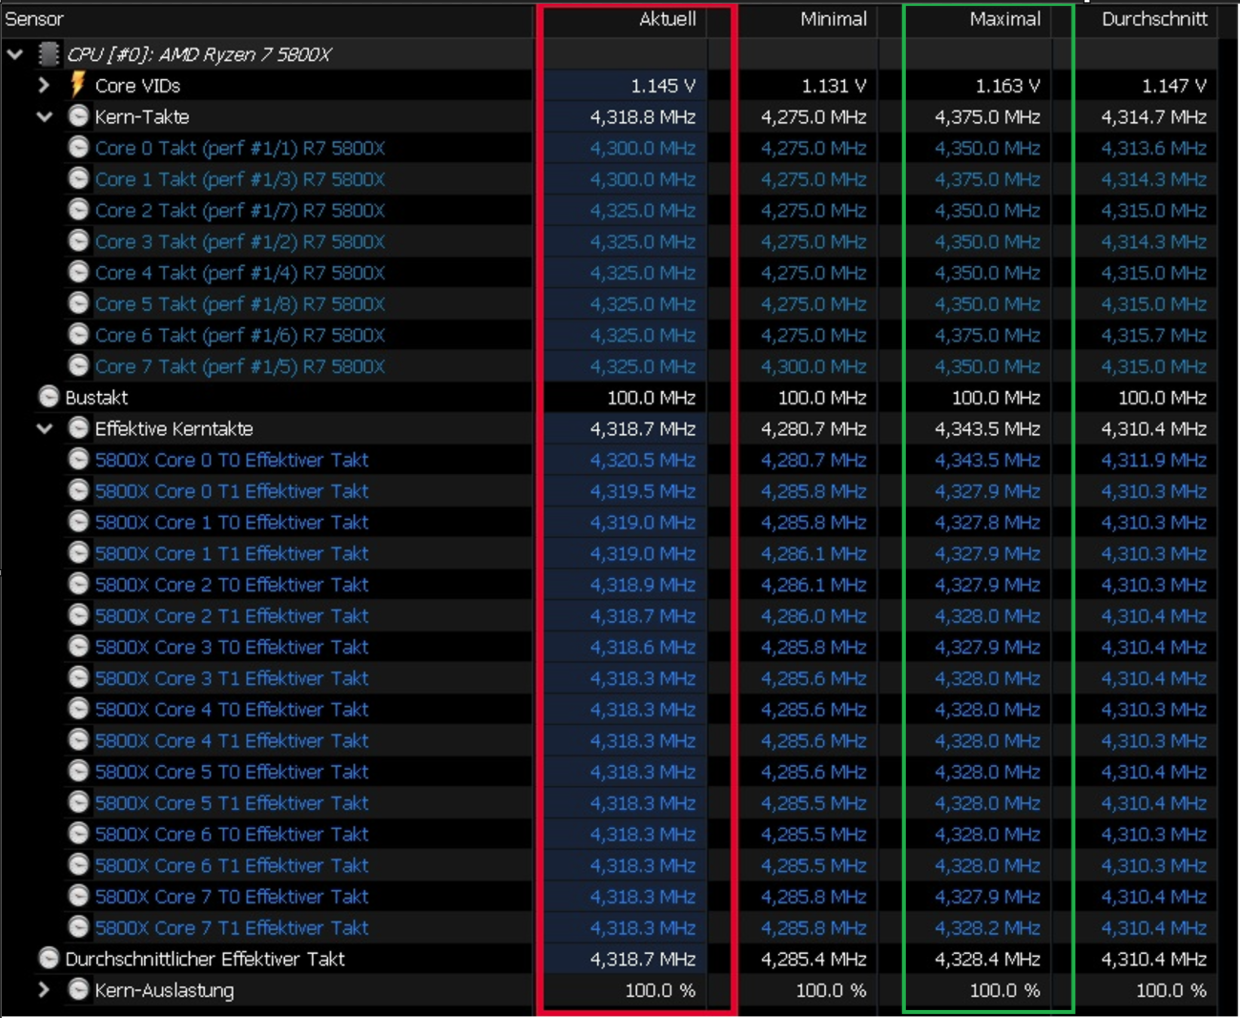The height and width of the screenshot is (1018, 1240).
Task: Select 5800X Core 4 T0 Effektiver Takt row
Action: 232,709
